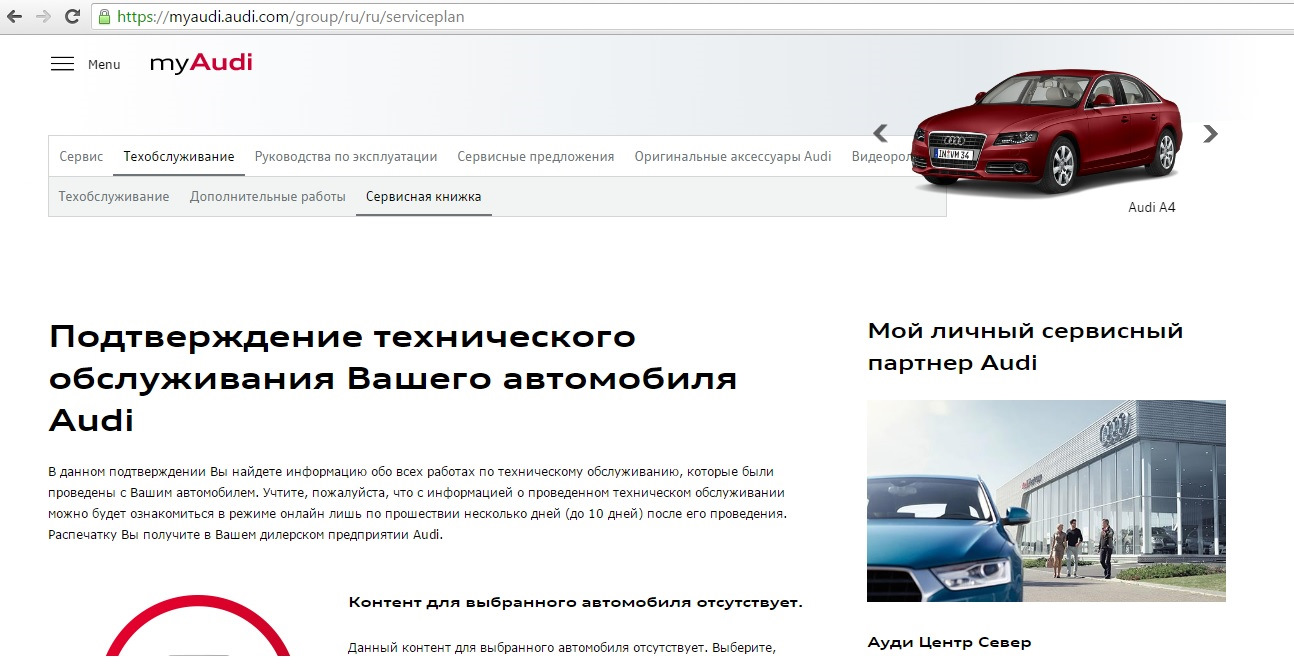The height and width of the screenshot is (670, 1294).
Task: Open Руководства по эксплуатации tab
Action: [x=346, y=157]
